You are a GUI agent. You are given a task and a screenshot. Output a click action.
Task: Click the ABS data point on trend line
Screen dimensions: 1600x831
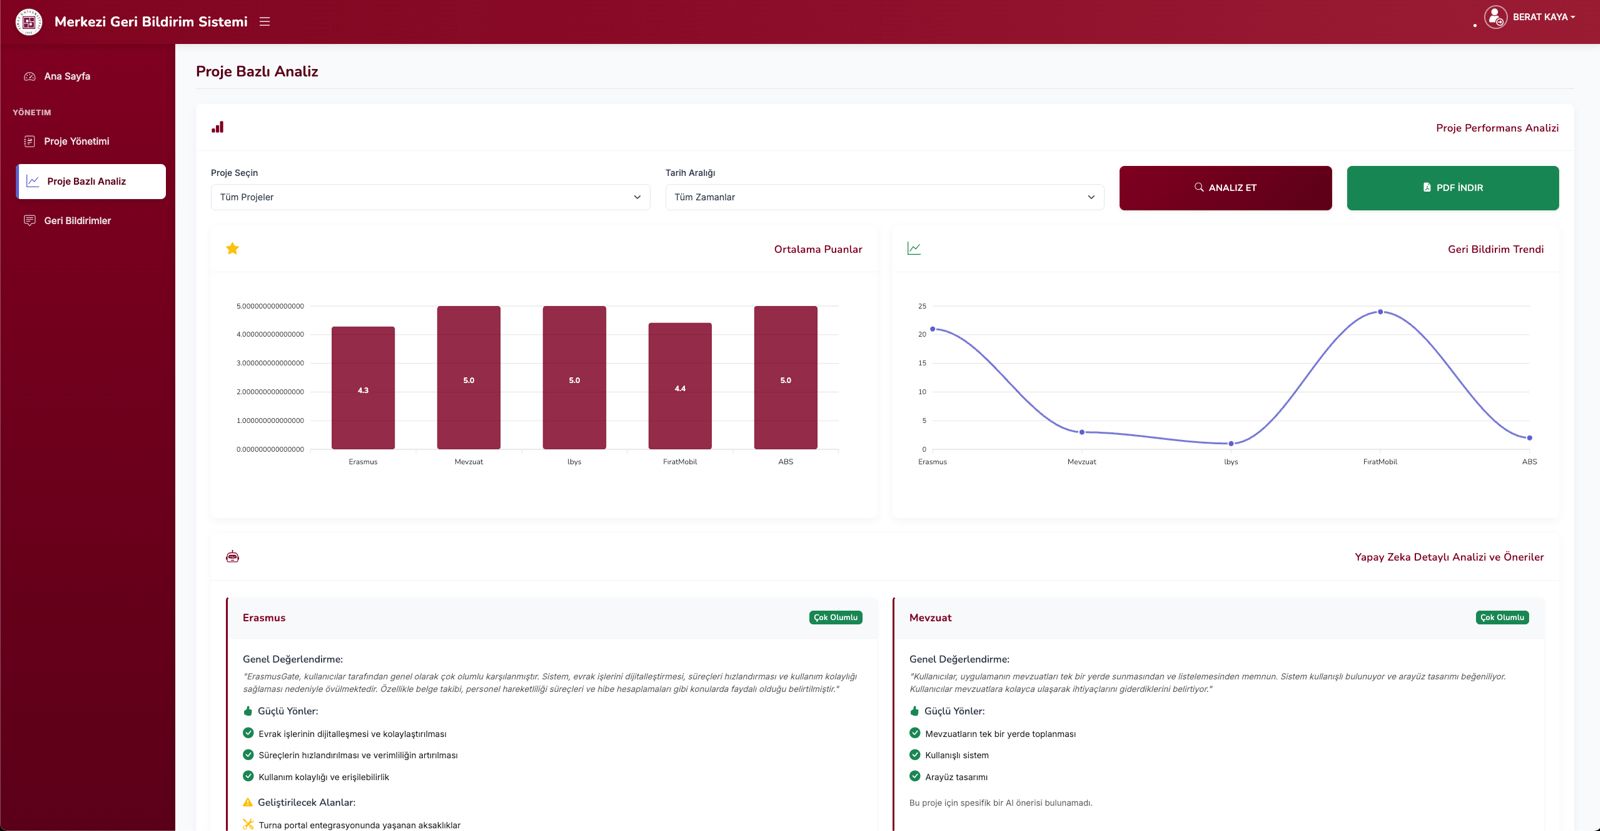tap(1529, 438)
